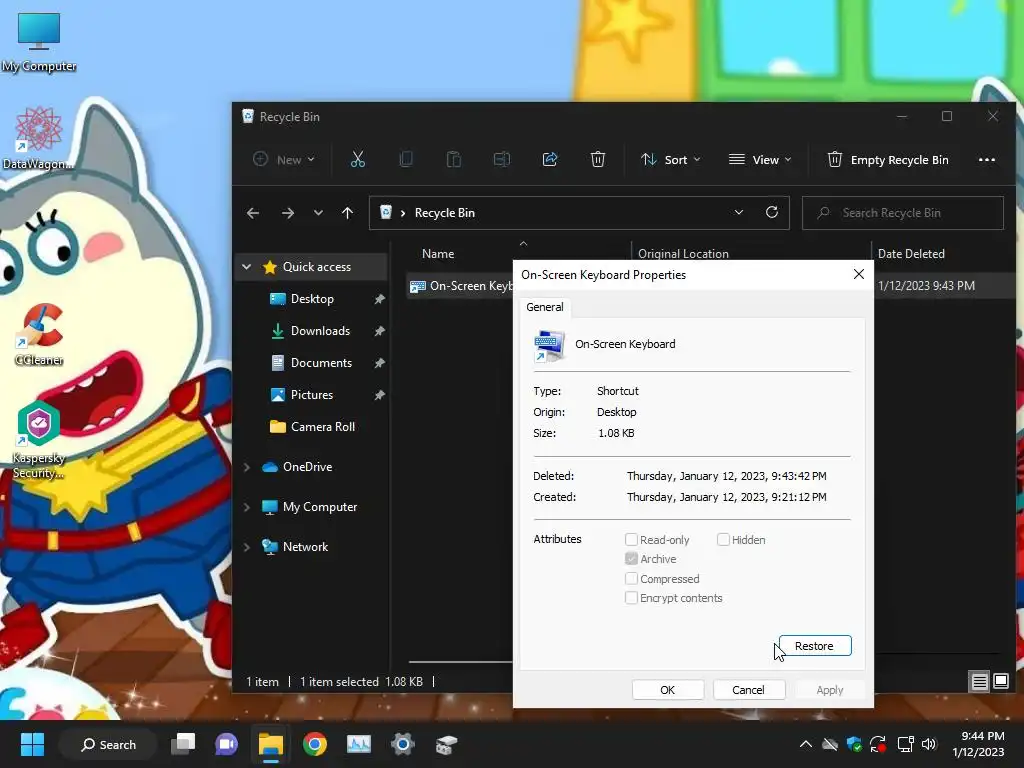Go forward with the right arrow
This screenshot has height=768, width=1024.
click(287, 213)
